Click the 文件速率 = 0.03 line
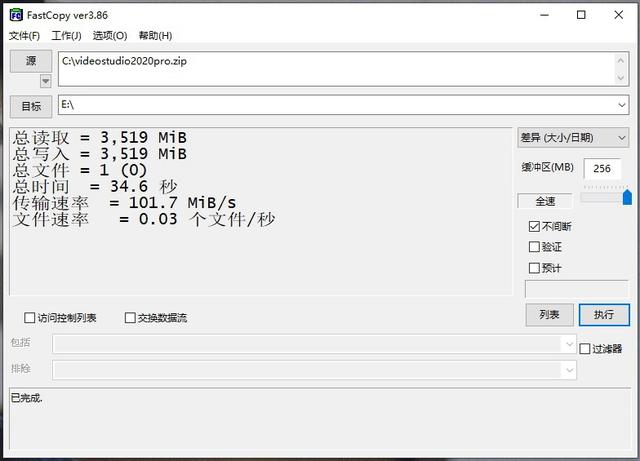 (144, 219)
